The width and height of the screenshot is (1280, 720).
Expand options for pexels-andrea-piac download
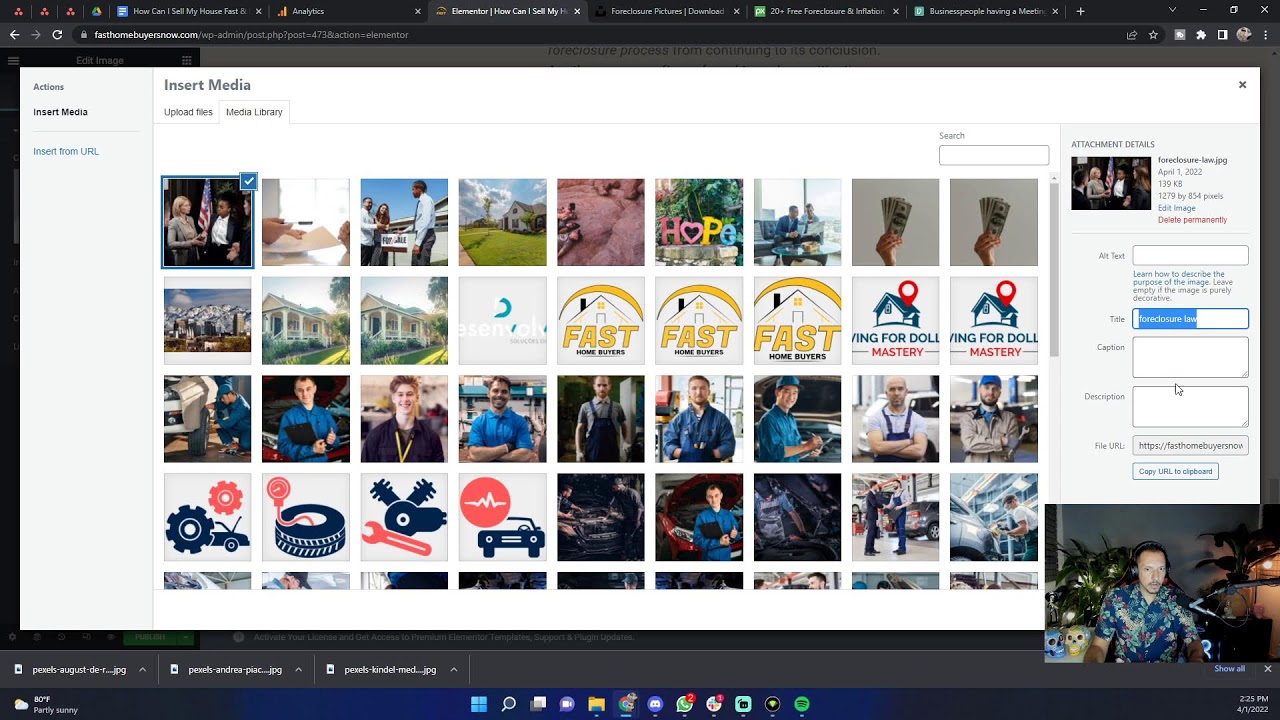298,670
